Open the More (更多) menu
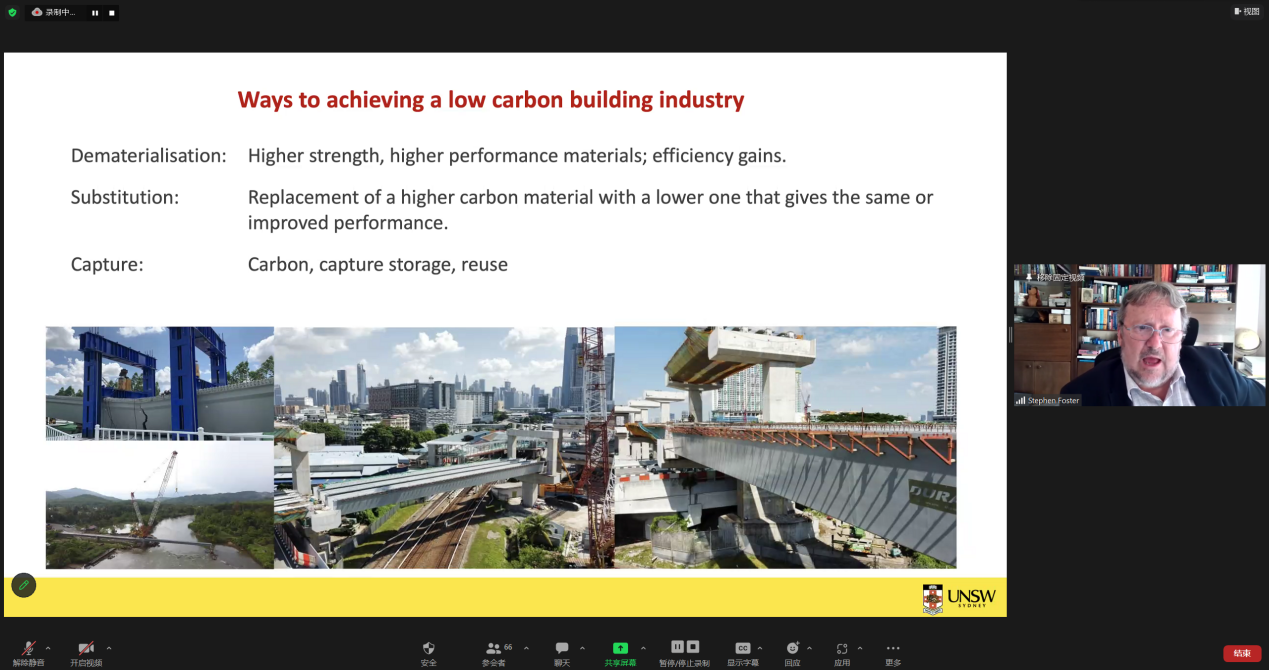 [893, 648]
